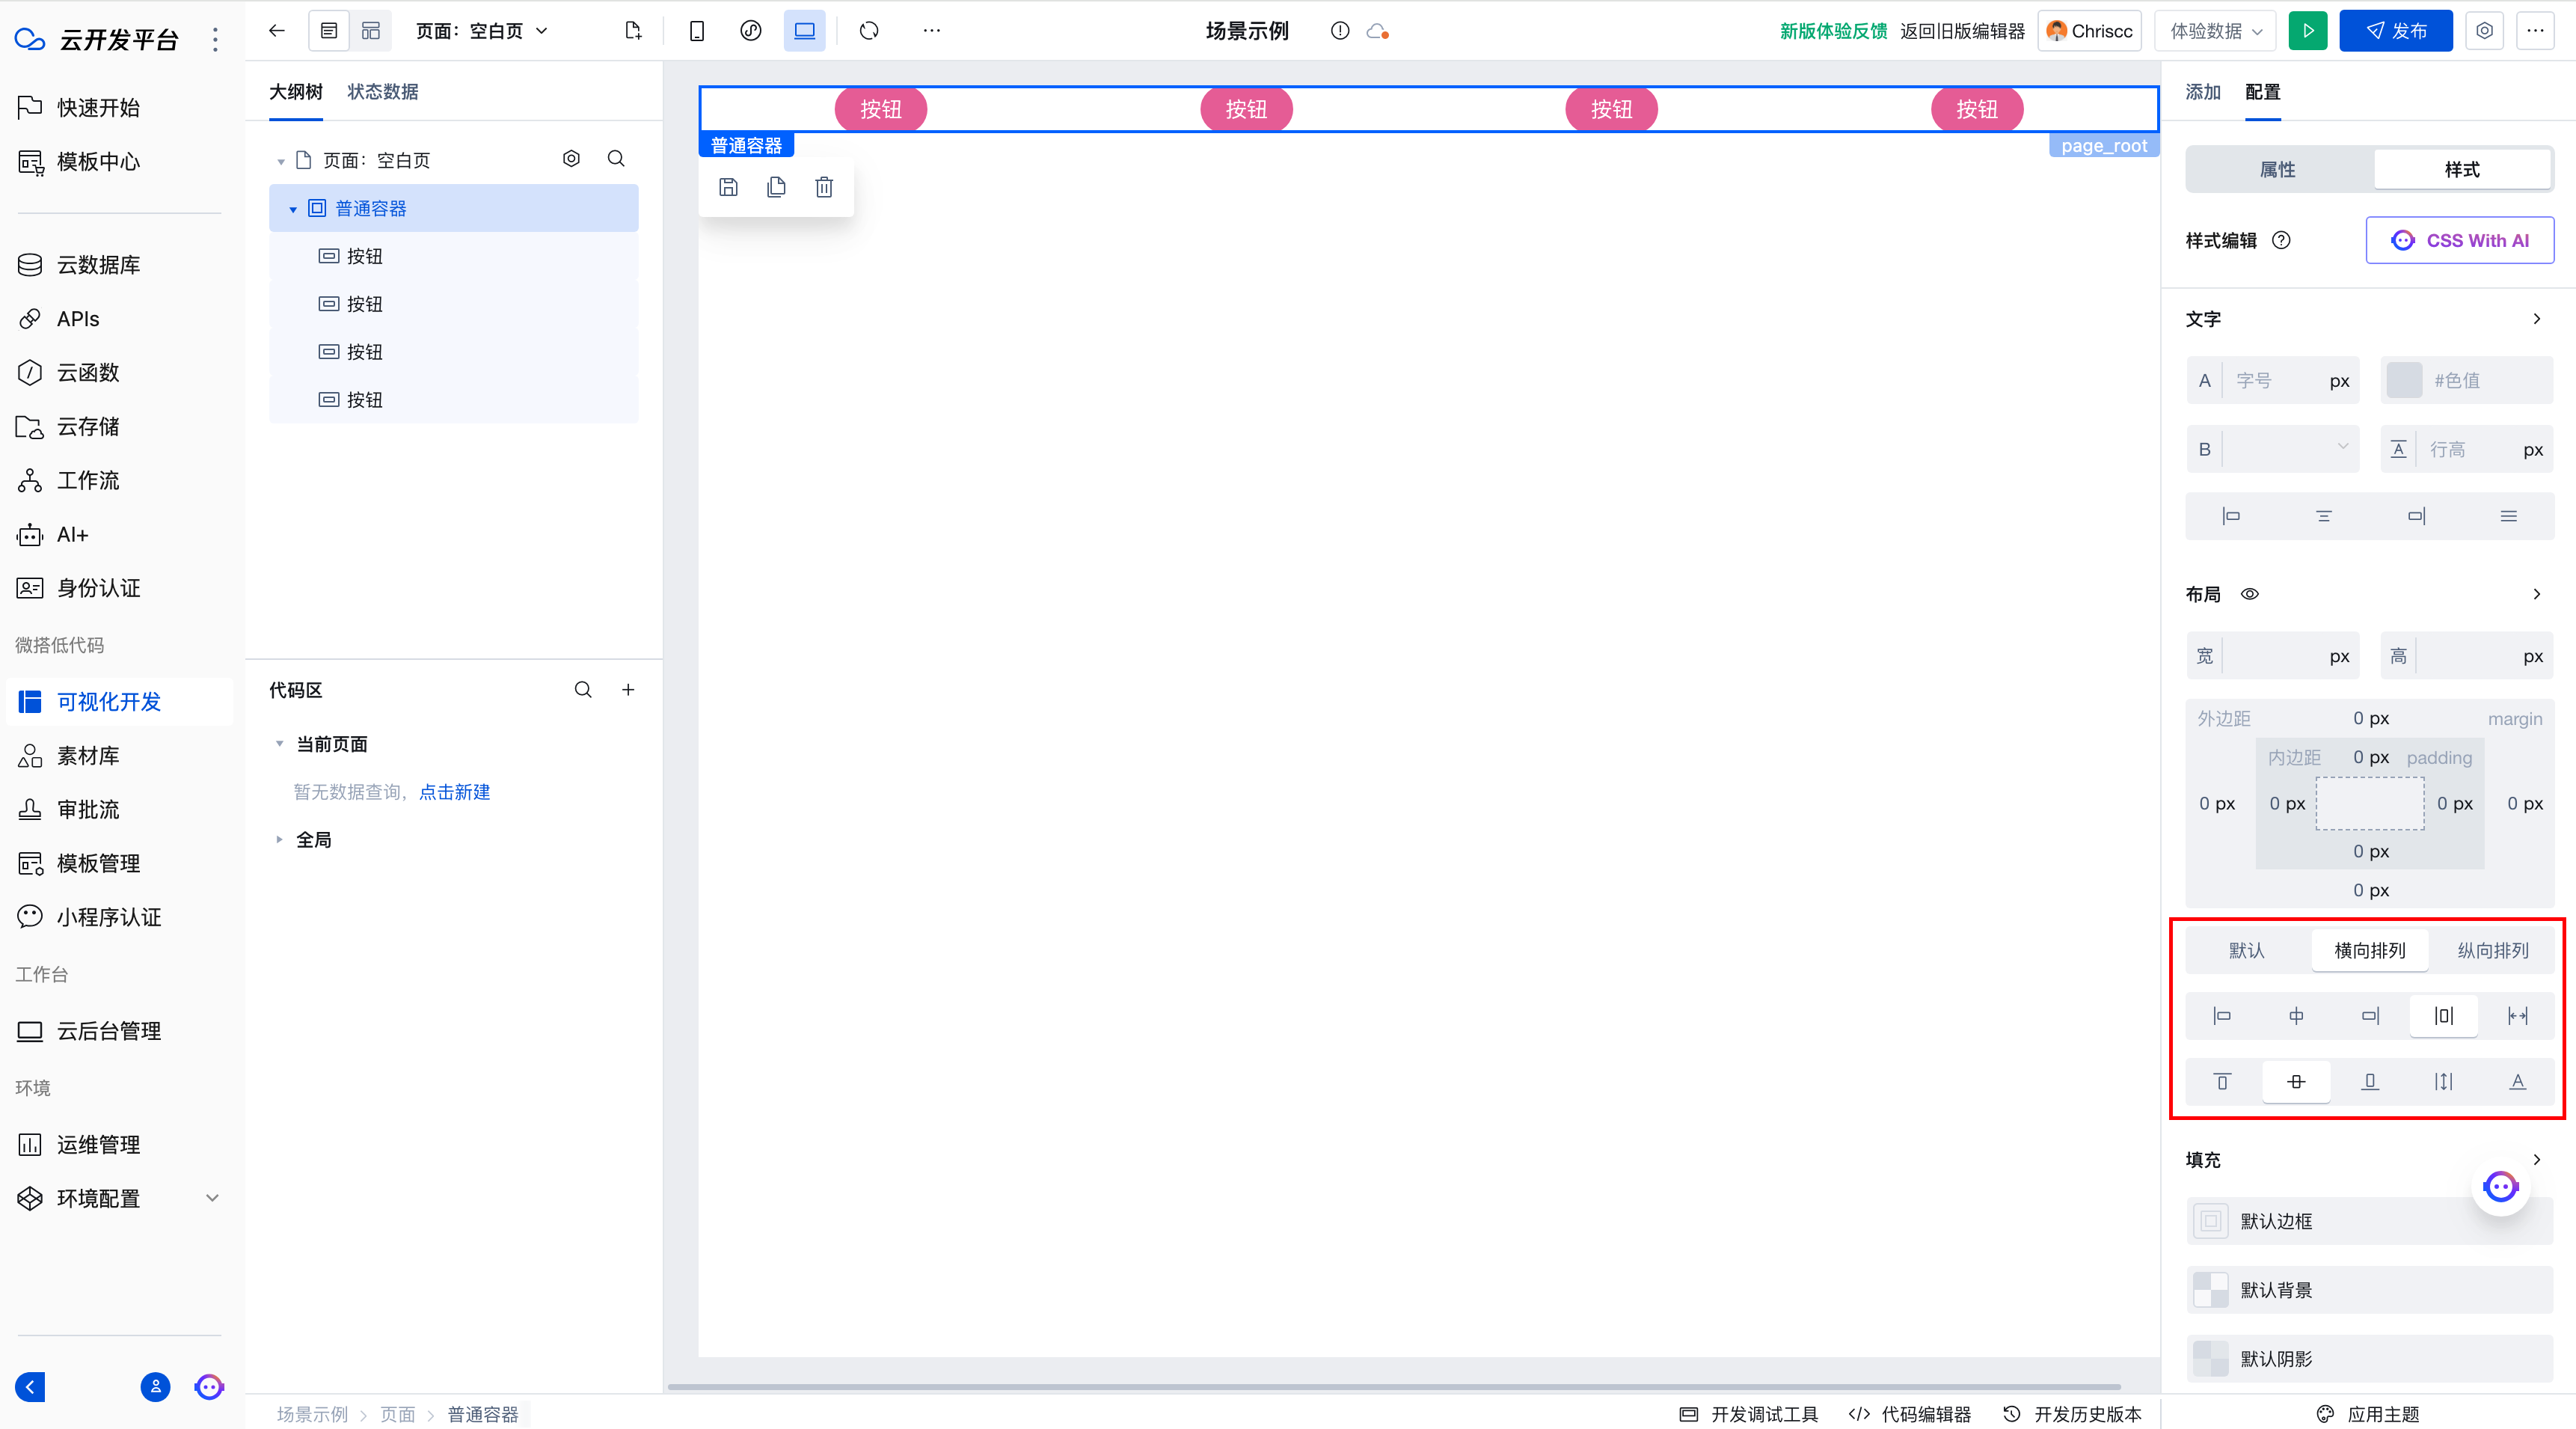This screenshot has height=1429, width=2576.
Task: Expand the 文字 section chevron
Action: (x=2537, y=319)
